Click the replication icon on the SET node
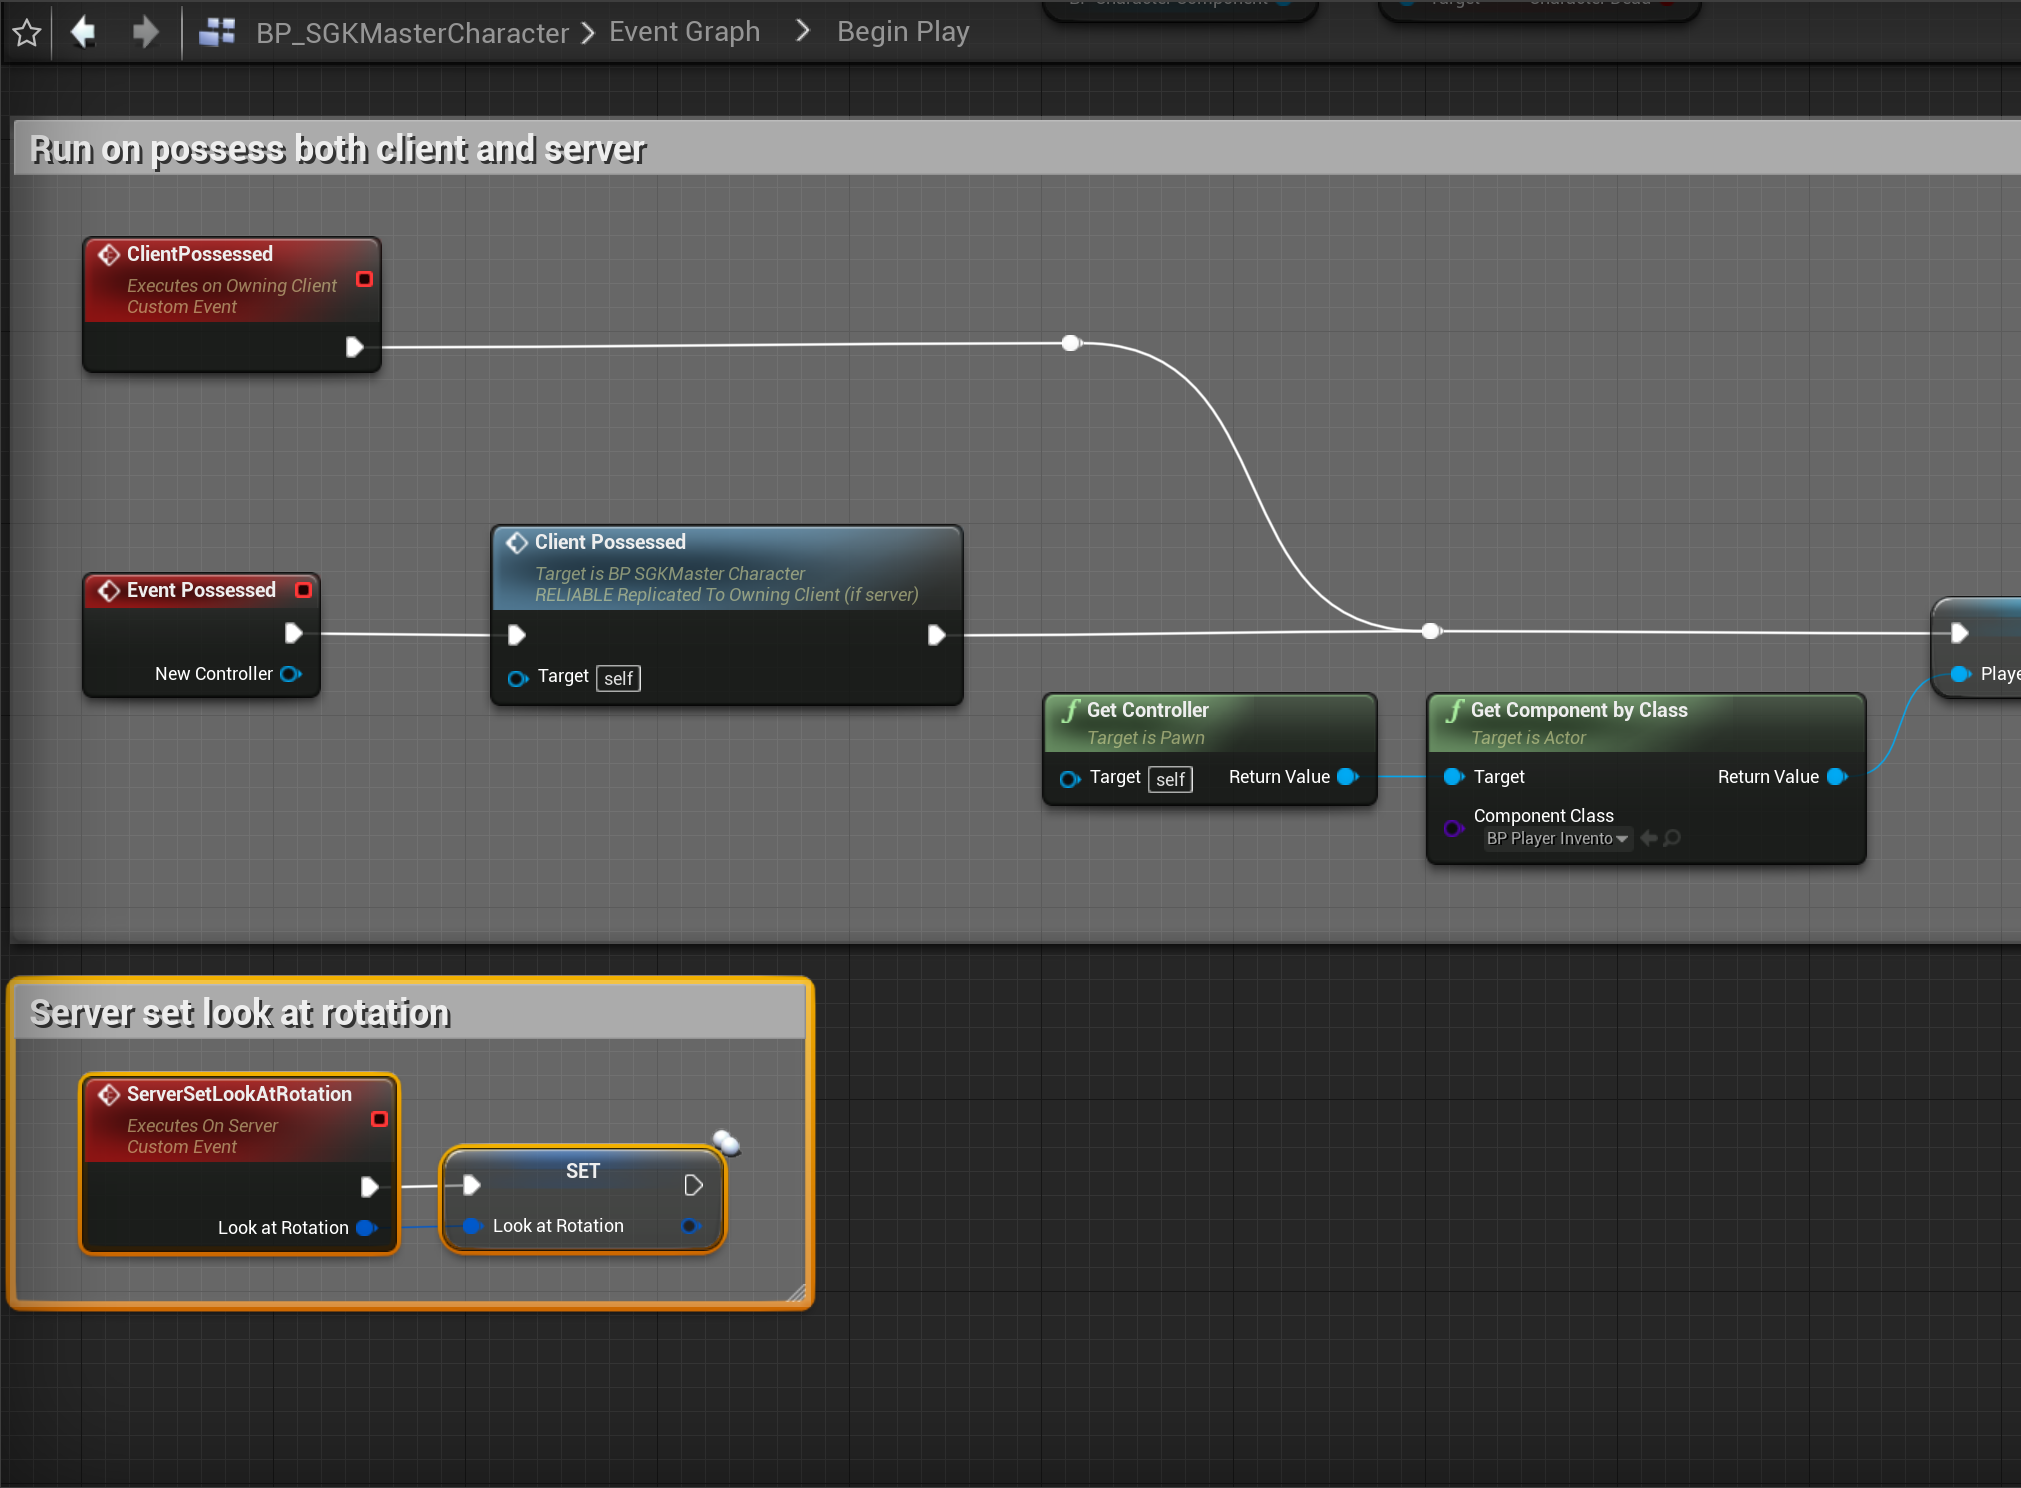2021x1488 pixels. [x=727, y=1142]
